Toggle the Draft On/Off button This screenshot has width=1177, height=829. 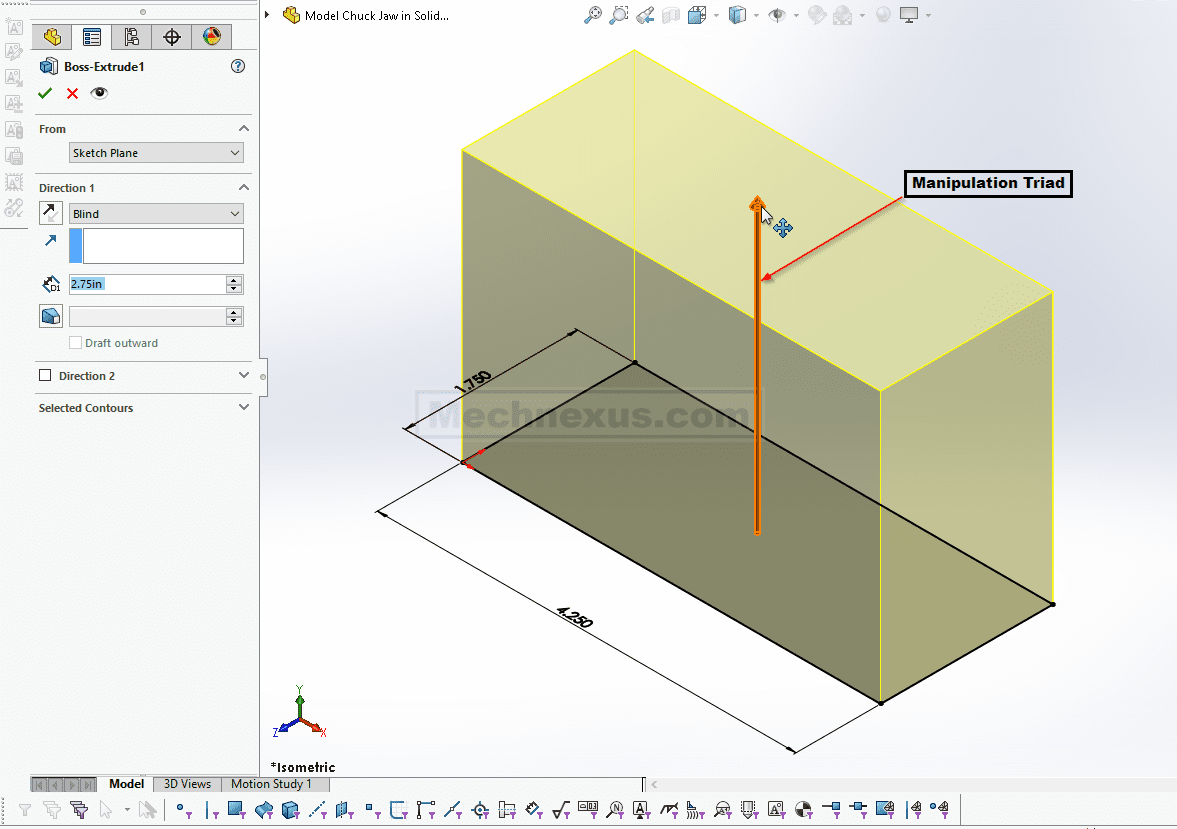coord(50,316)
